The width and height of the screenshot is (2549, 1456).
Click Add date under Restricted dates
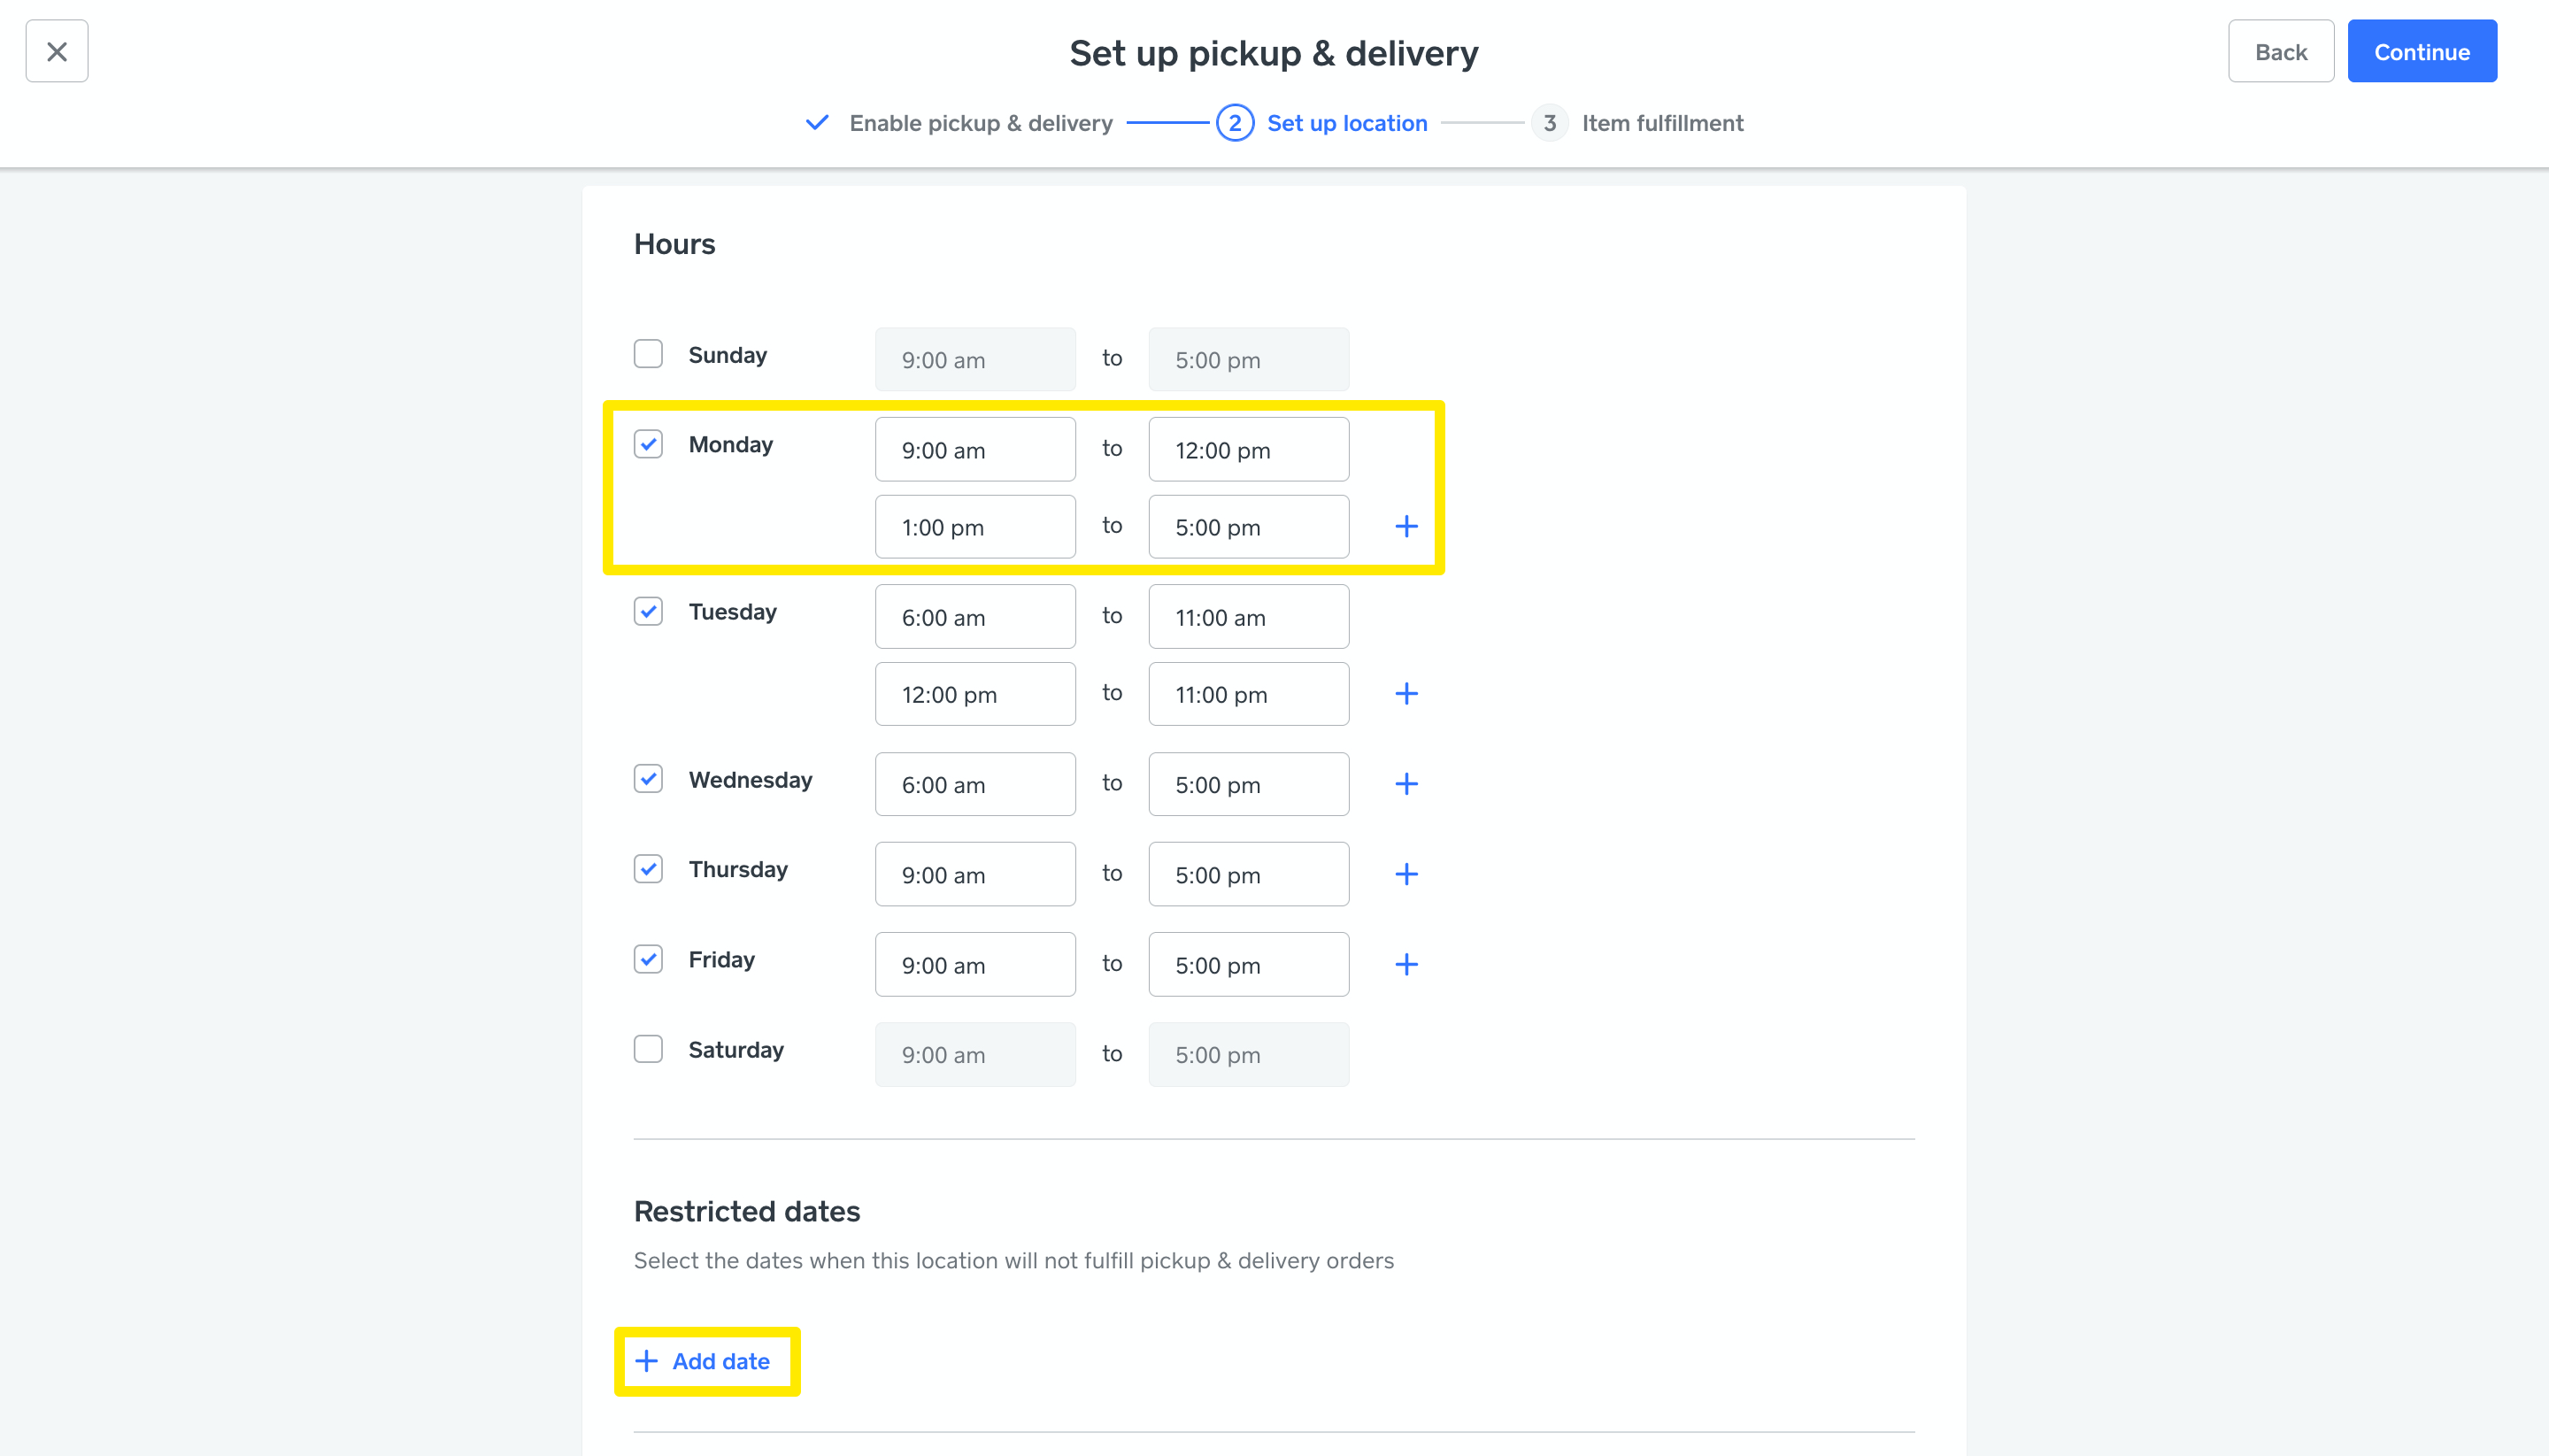tap(706, 1361)
